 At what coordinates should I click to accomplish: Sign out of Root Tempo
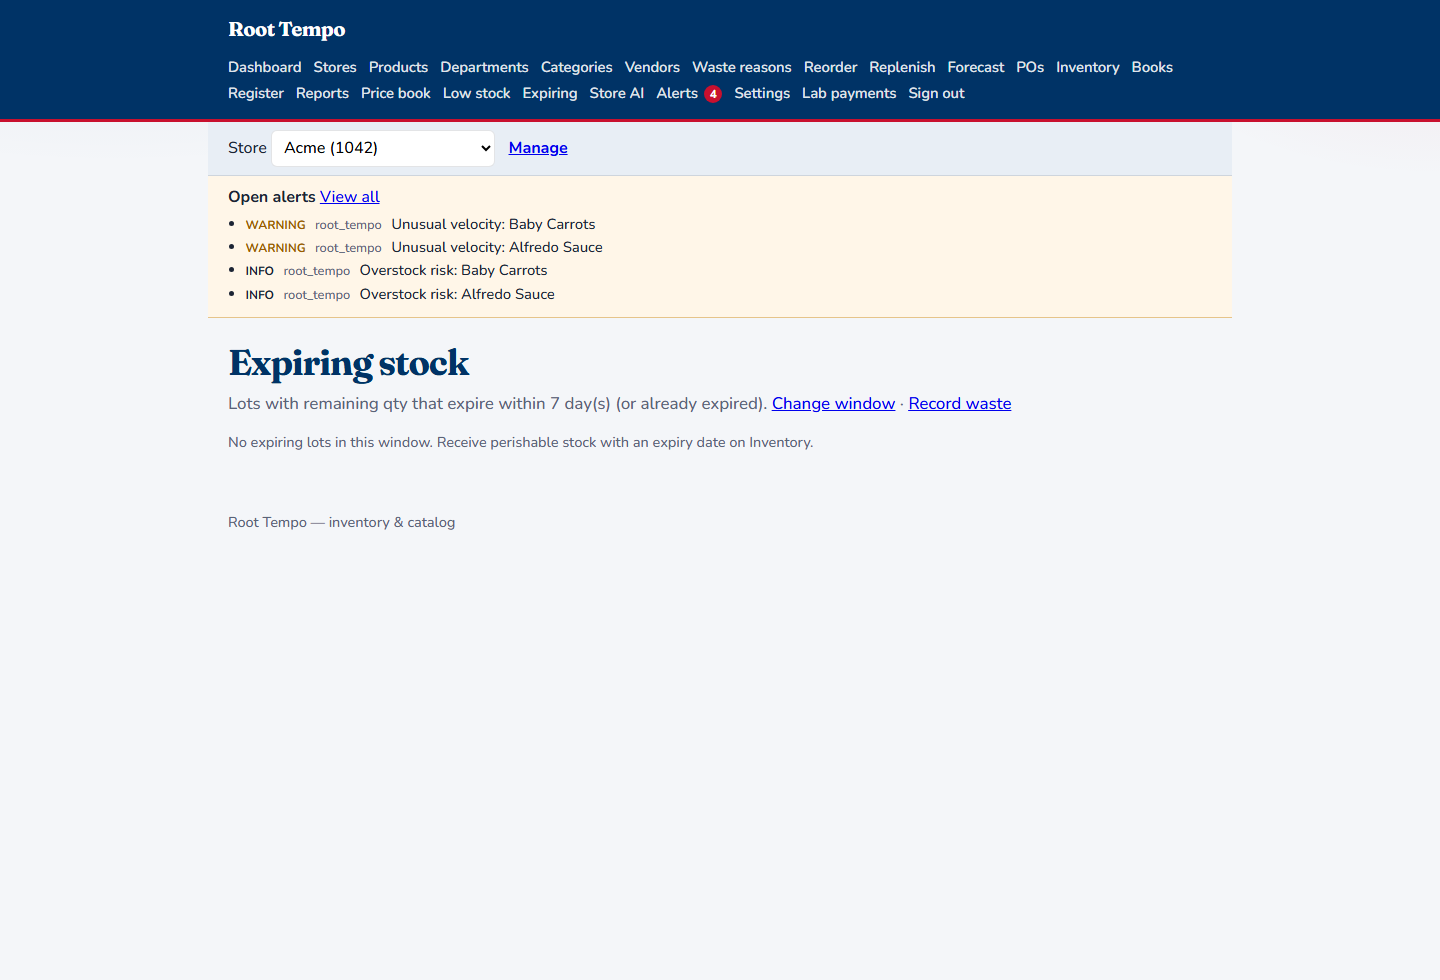[936, 93]
